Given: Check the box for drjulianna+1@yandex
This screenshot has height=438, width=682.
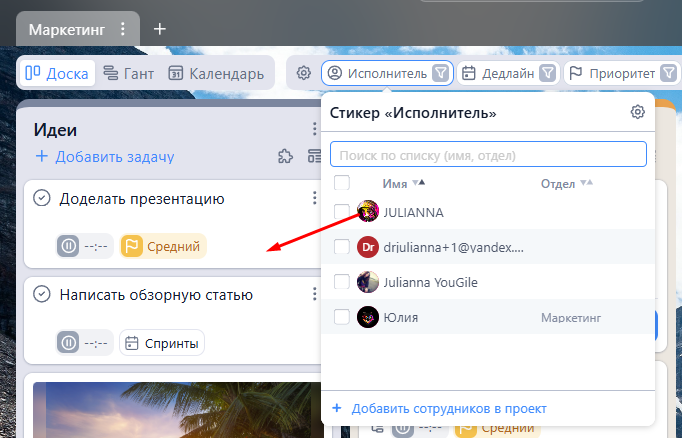Looking at the screenshot, I should point(342,247).
